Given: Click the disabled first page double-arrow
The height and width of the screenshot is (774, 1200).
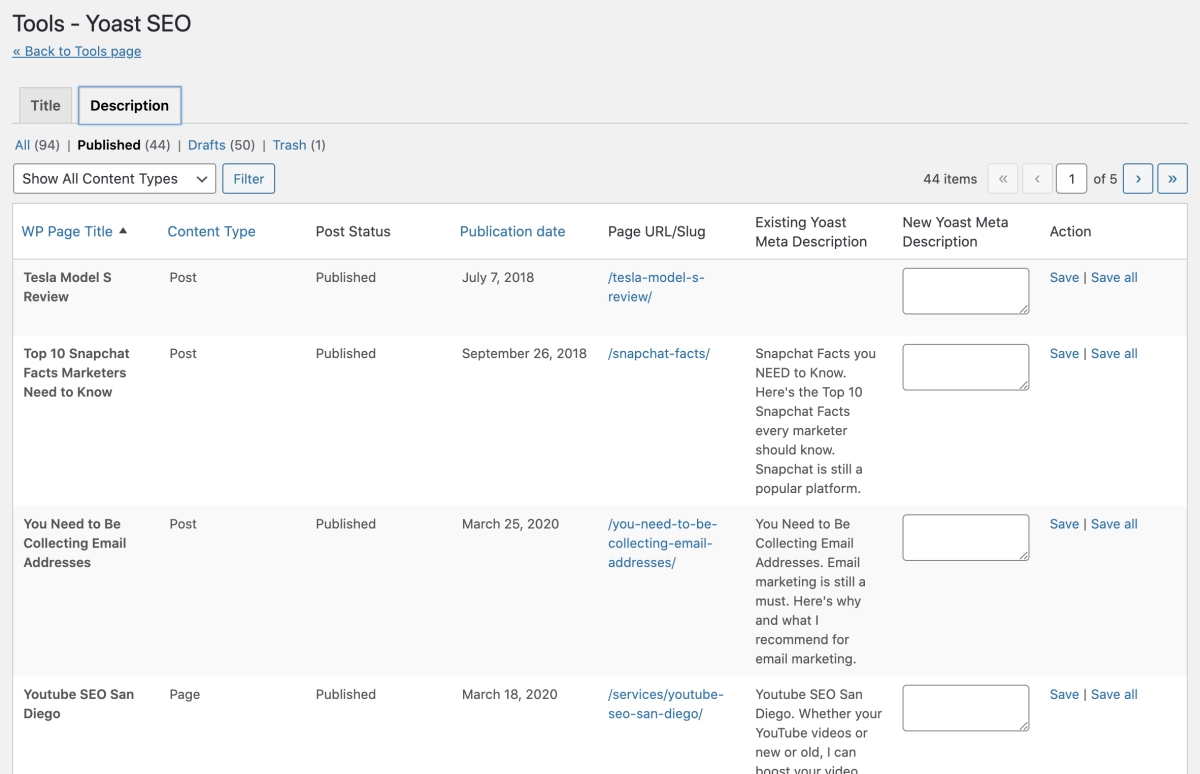Looking at the screenshot, I should pos(1003,179).
